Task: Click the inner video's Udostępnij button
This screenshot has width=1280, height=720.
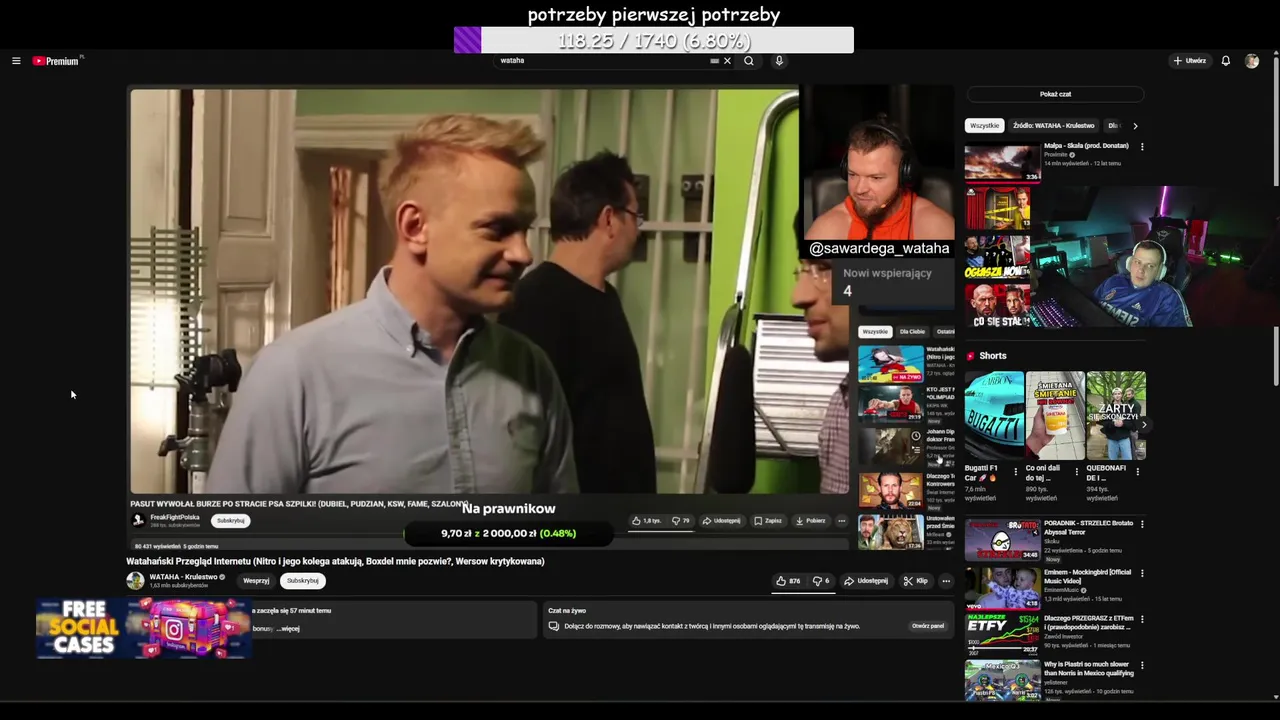Action: 721,521
